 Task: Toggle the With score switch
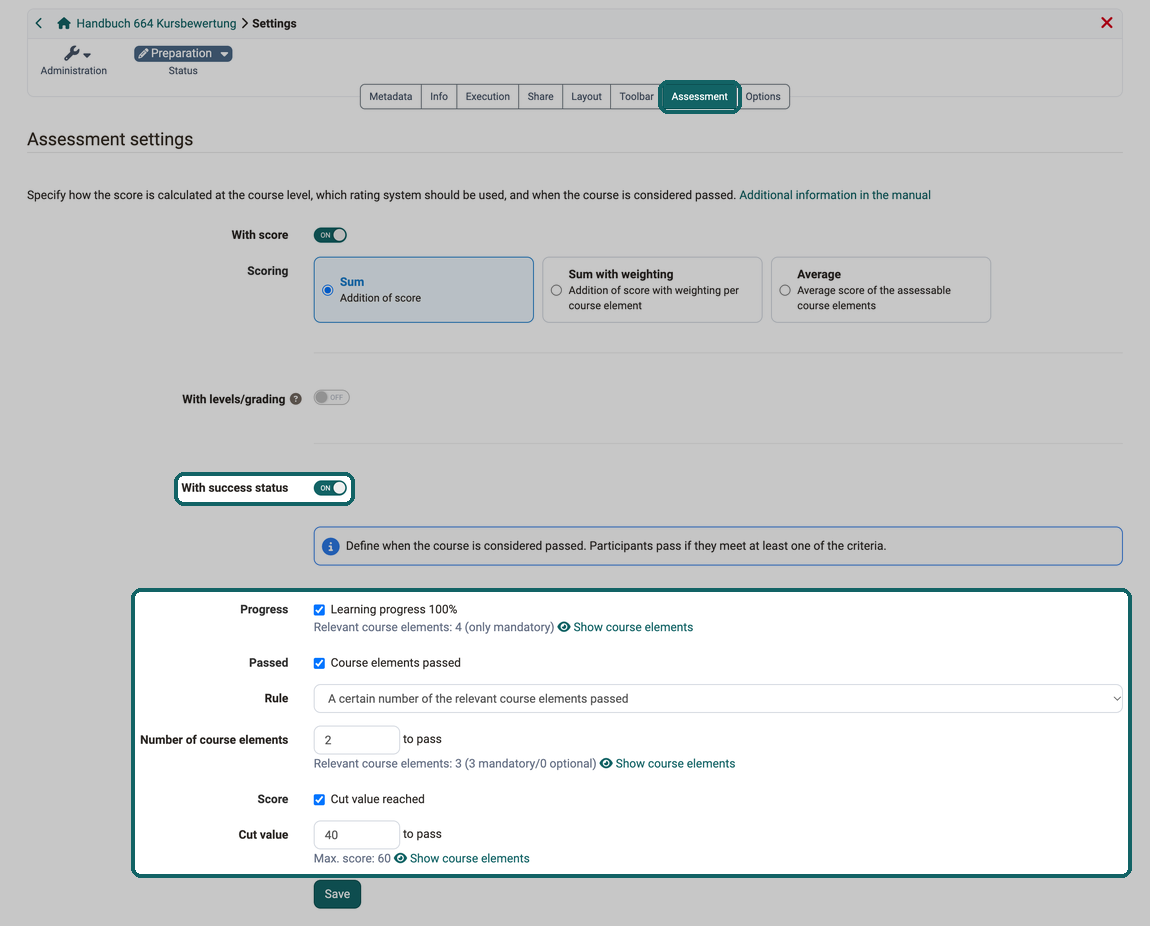330,235
